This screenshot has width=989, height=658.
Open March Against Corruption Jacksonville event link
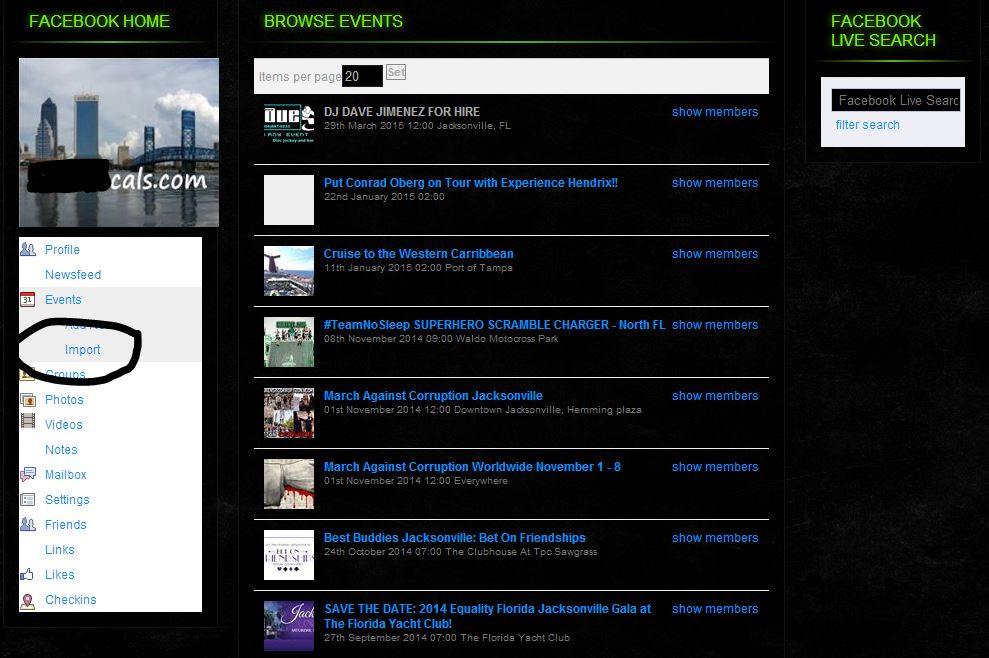(433, 396)
